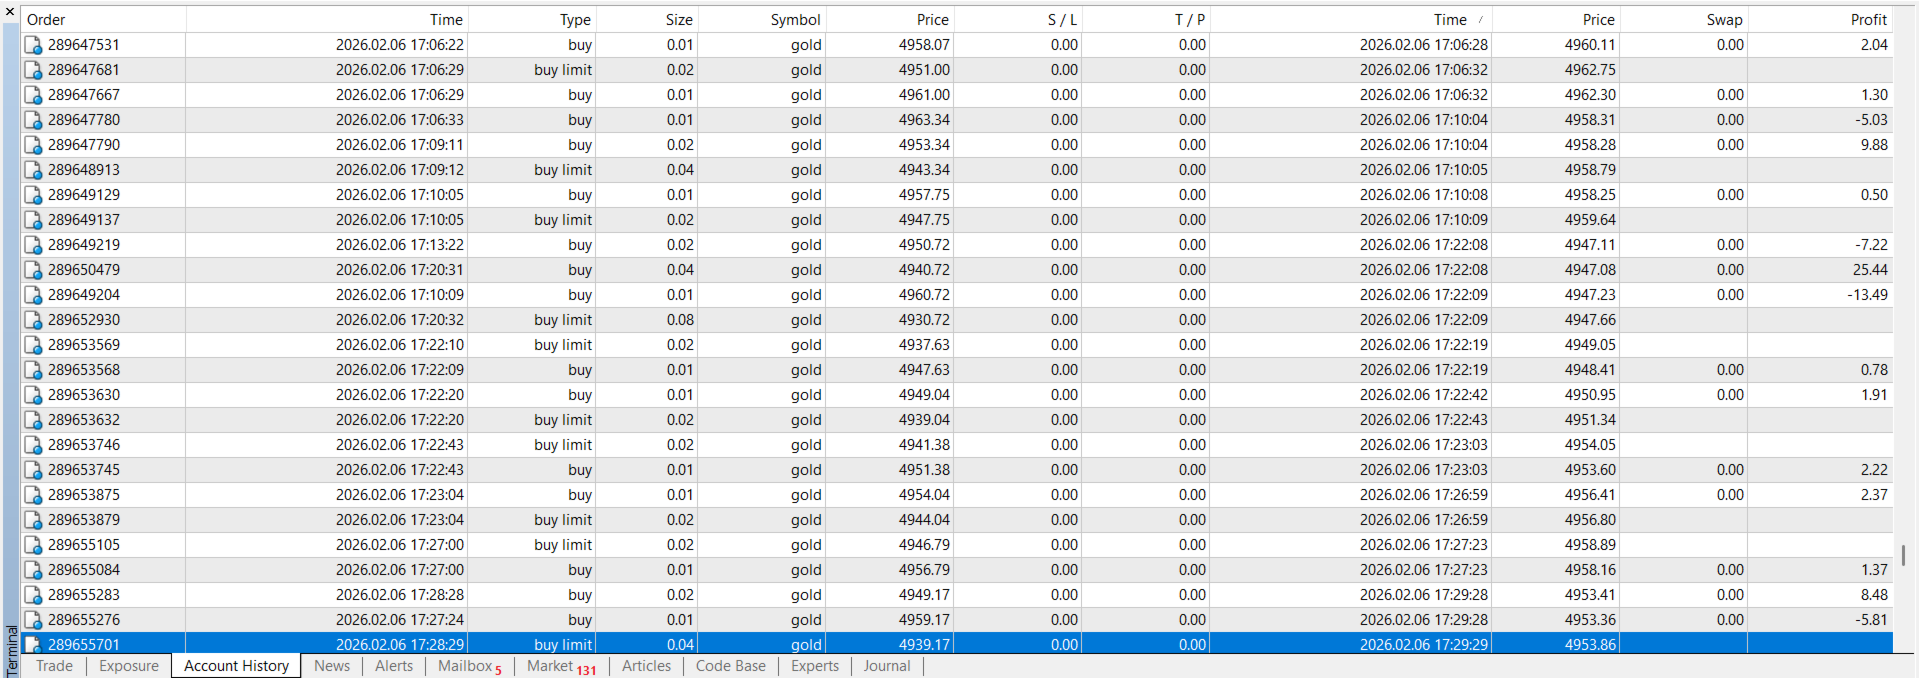This screenshot has height=678, width=1919.
Task: Sort by the S / L column header
Action: click(x=1018, y=20)
